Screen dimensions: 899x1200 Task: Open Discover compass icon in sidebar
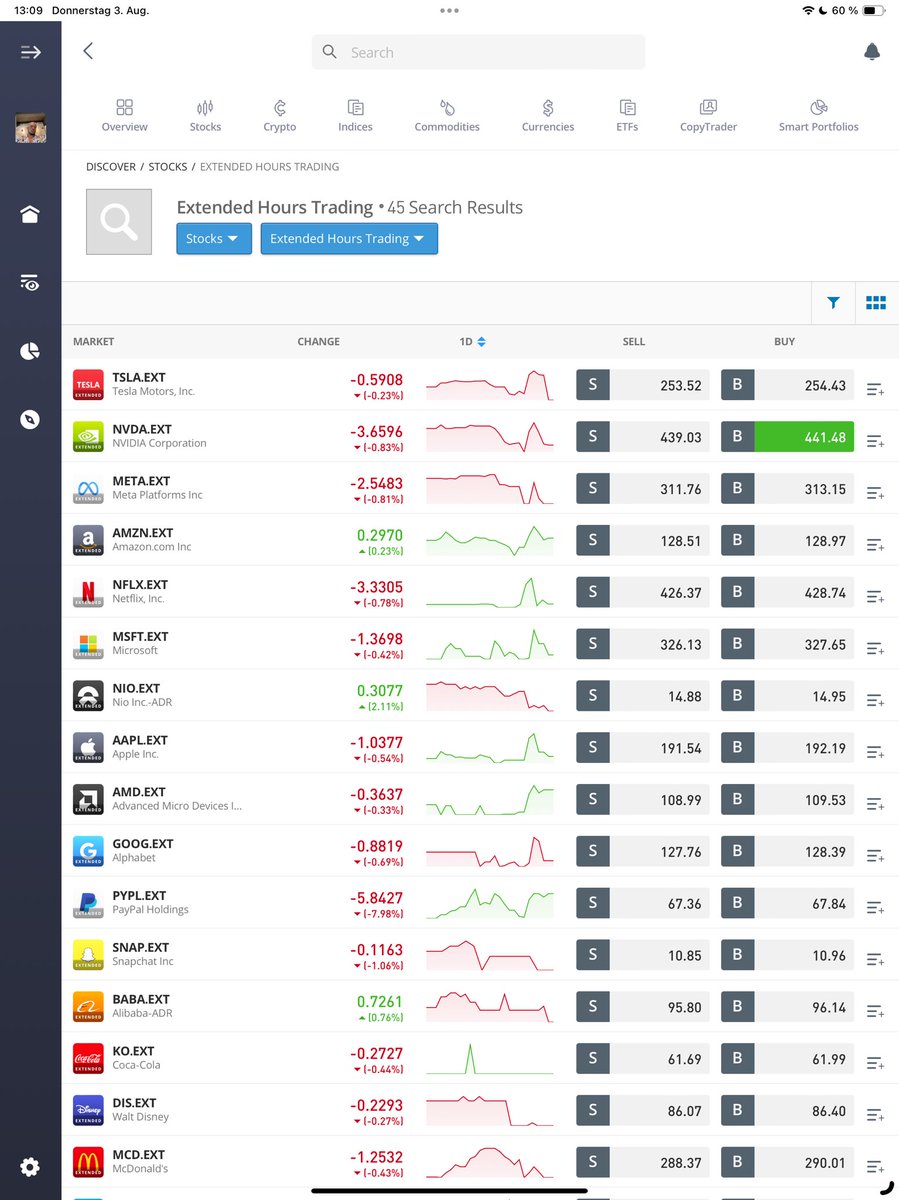click(x=30, y=419)
